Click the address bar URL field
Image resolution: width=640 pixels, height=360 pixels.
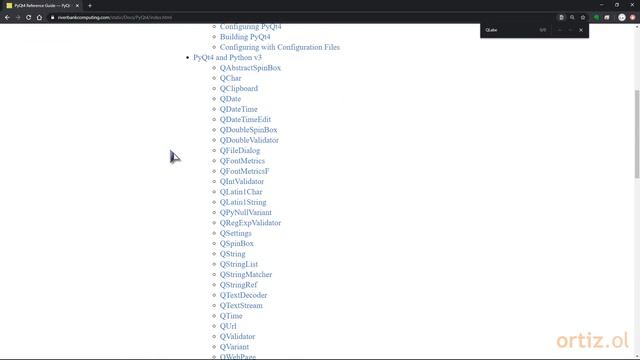pyautogui.click(x=302, y=18)
